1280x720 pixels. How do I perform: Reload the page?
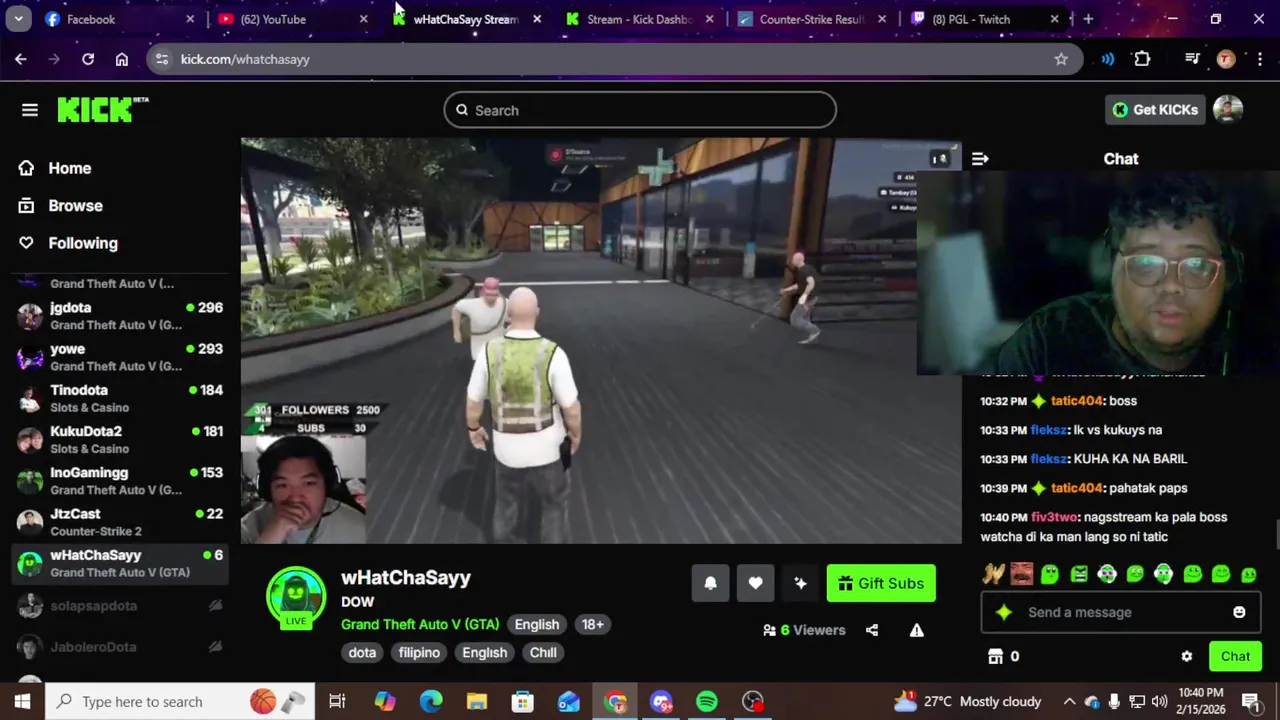pyautogui.click(x=88, y=59)
